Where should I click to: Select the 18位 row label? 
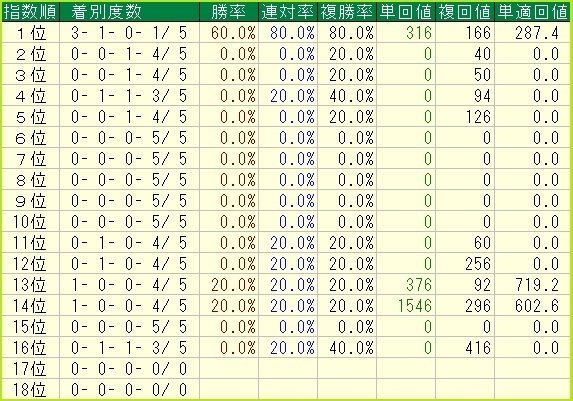pyautogui.click(x=30, y=390)
